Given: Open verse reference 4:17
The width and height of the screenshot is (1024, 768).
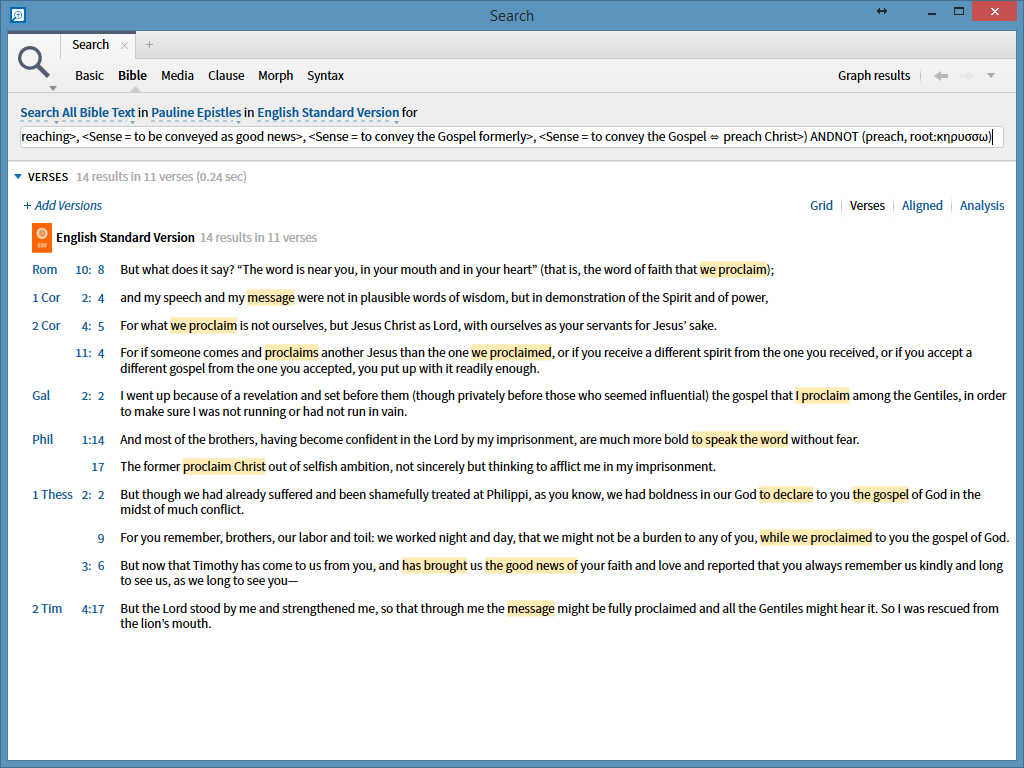Looking at the screenshot, I should pos(93,609).
